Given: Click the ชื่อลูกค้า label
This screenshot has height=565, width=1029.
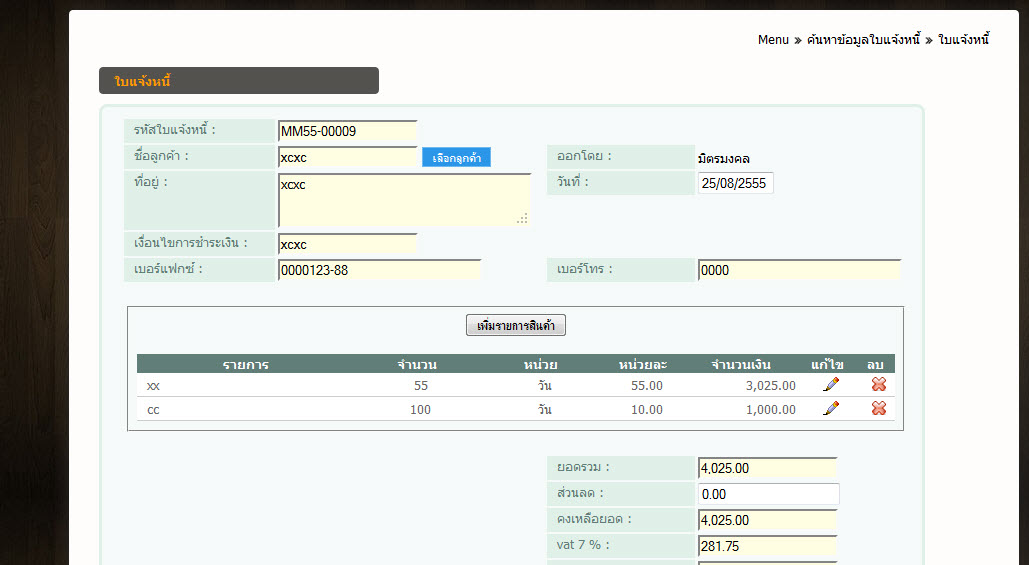Looking at the screenshot, I should click(x=161, y=156).
